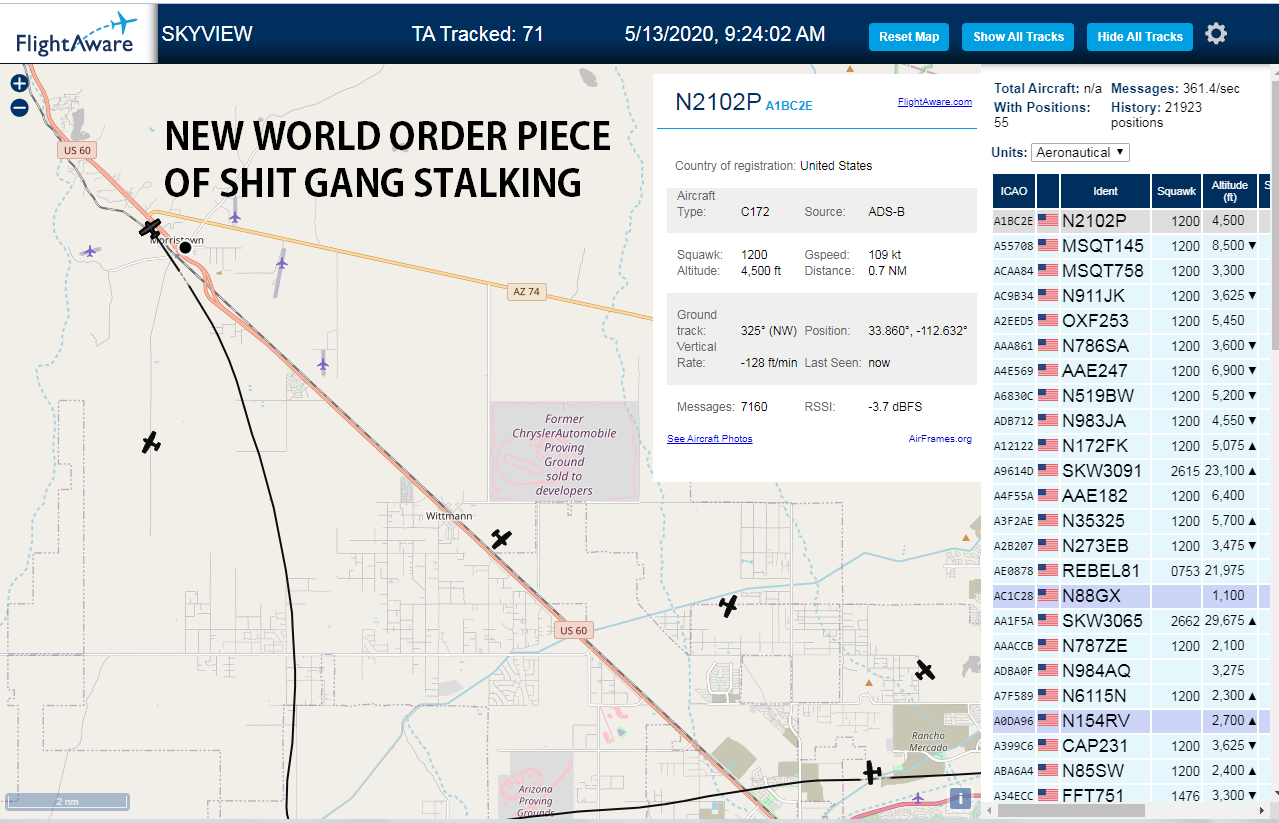1279x823 pixels.
Task: Select the N786SA aircraft row
Action: [1132, 345]
